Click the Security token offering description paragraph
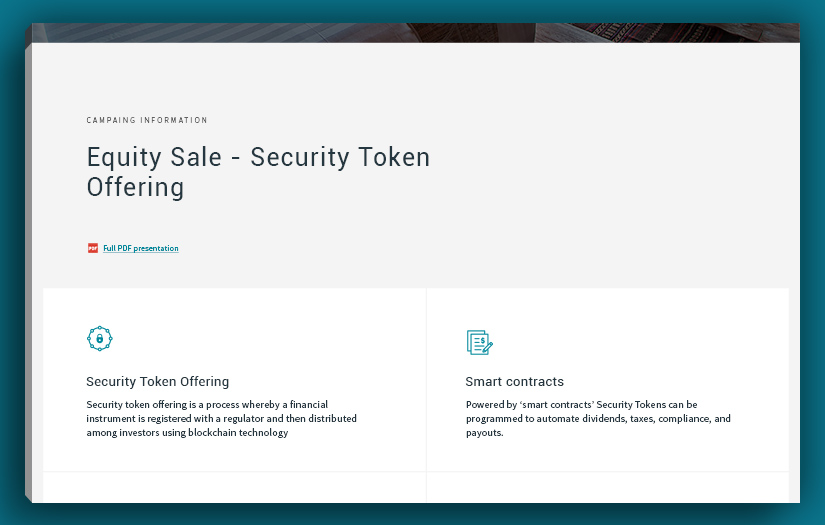 221,418
